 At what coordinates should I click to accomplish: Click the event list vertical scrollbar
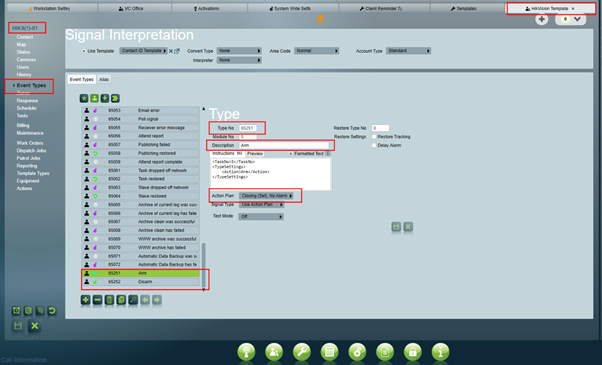point(203,266)
